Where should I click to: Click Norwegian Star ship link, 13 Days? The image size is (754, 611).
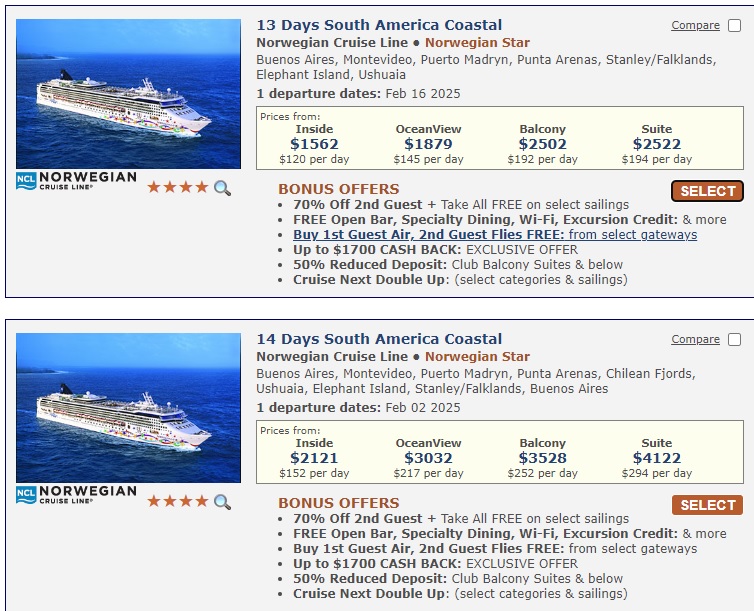coord(477,43)
